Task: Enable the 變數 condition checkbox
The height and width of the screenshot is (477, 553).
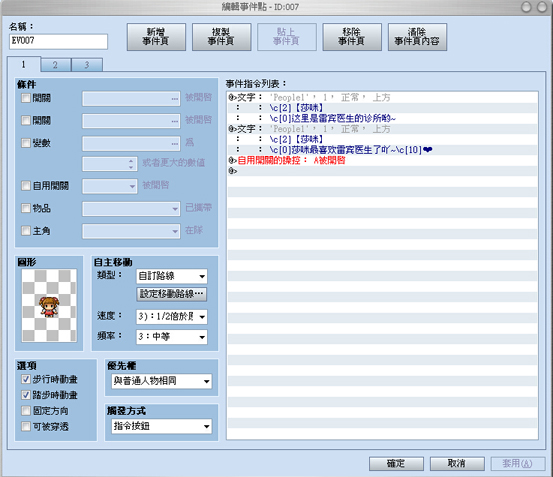Action: click(x=26, y=143)
